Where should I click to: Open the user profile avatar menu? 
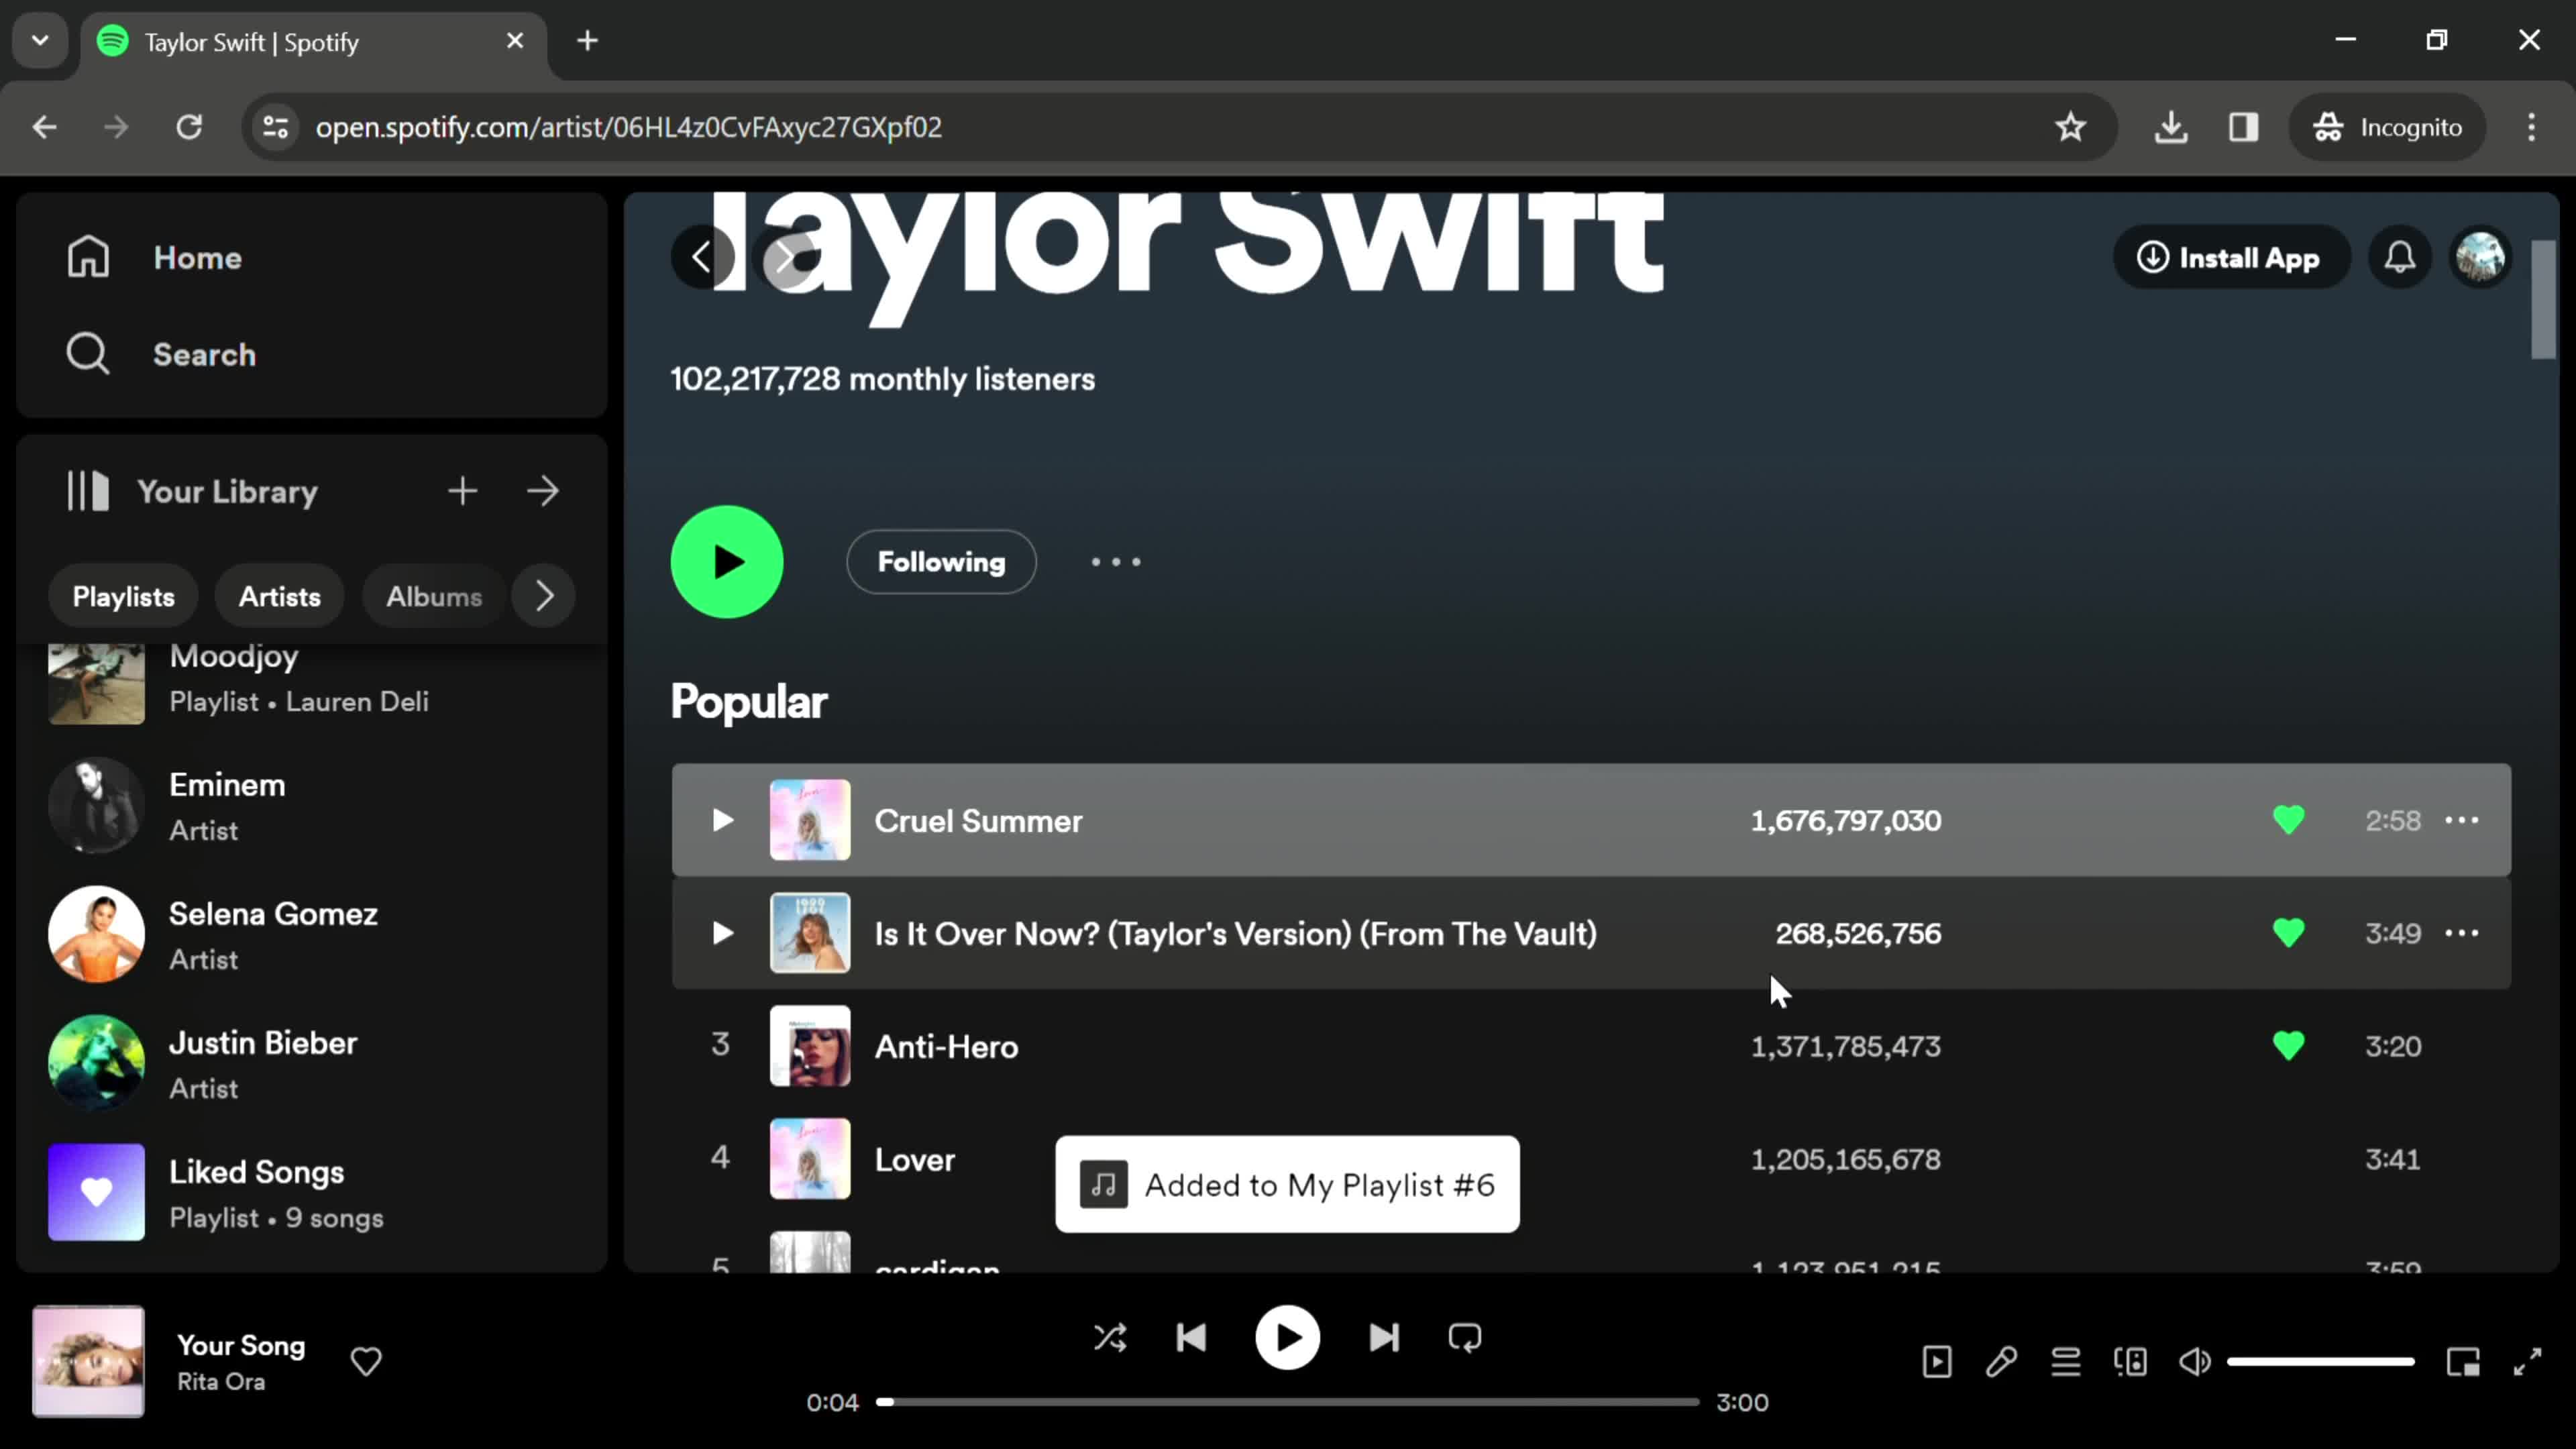point(2480,257)
